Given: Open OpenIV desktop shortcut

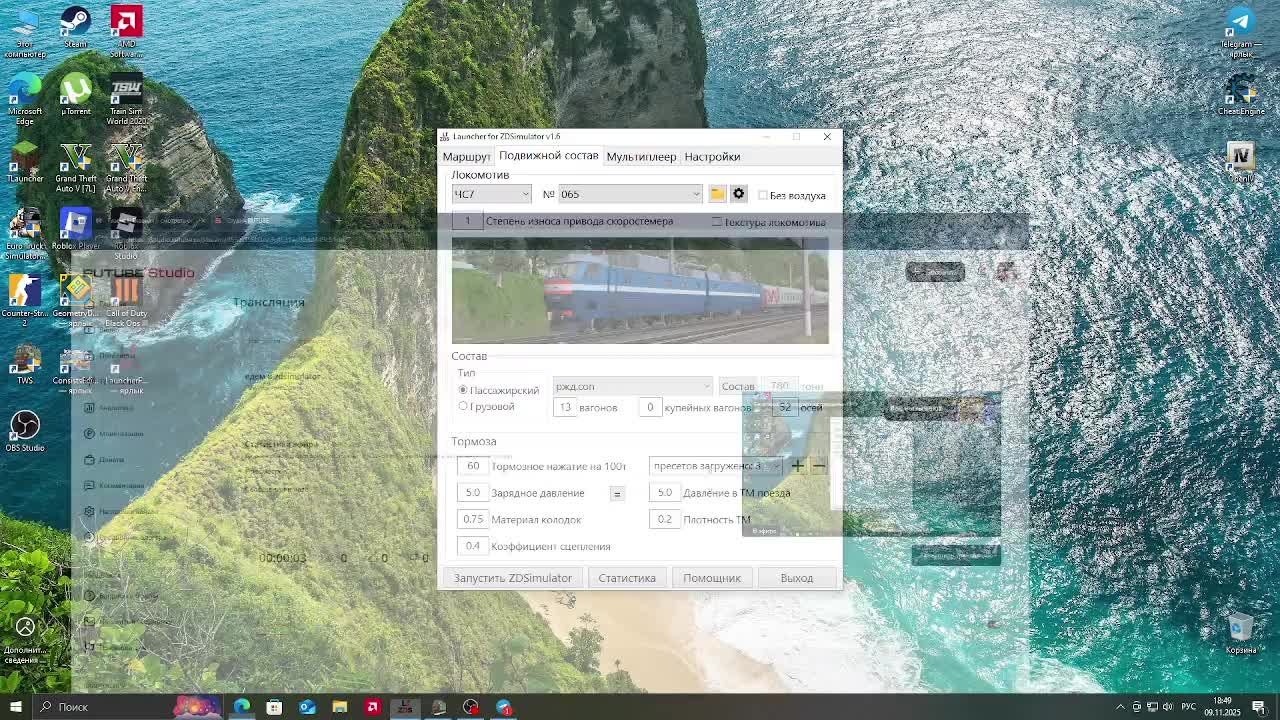Looking at the screenshot, I should (x=1240, y=162).
